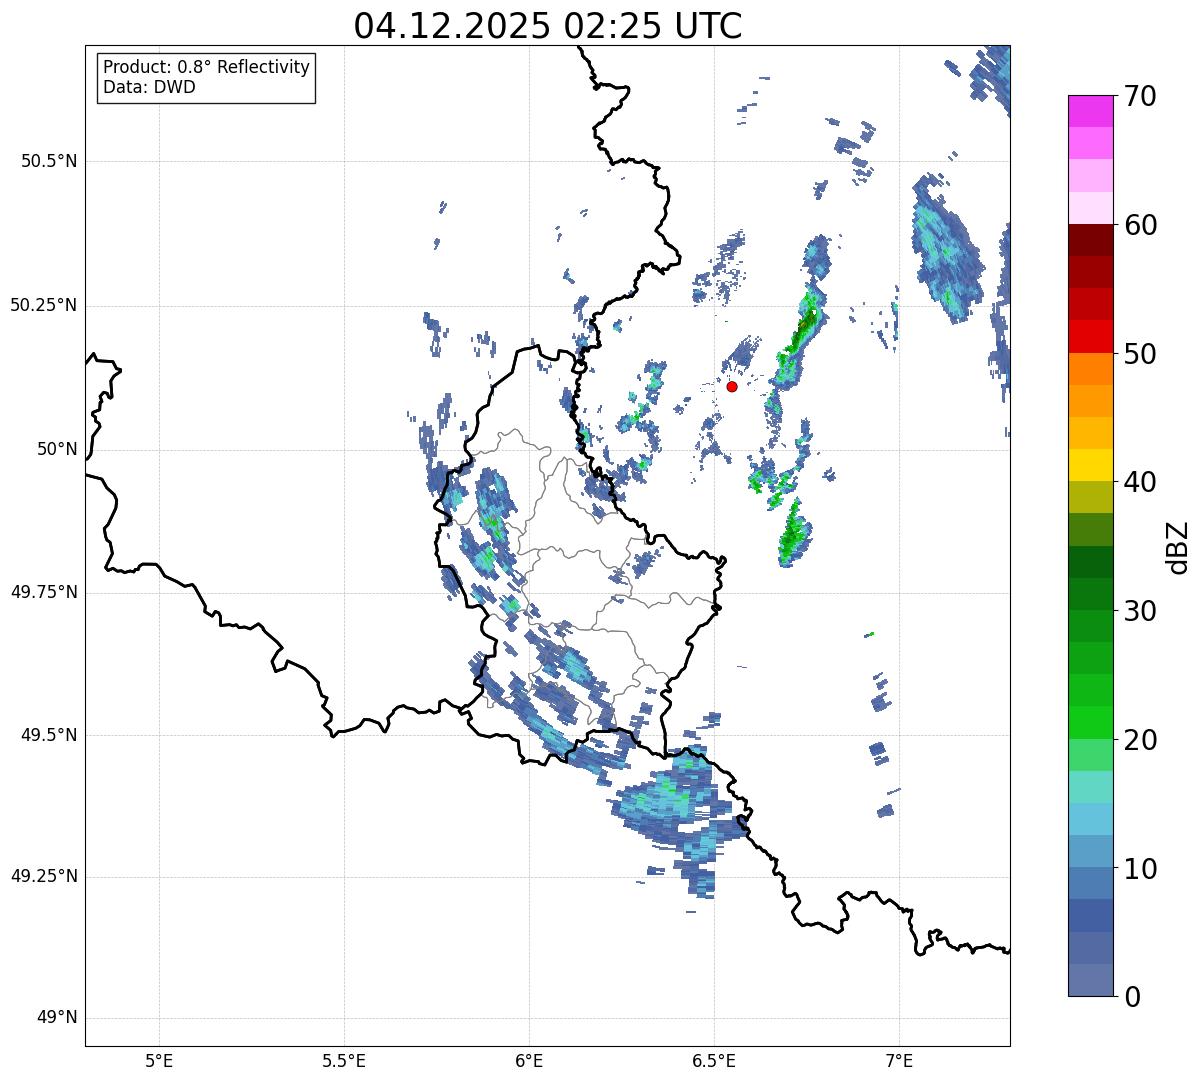Click the olive yellow colorbar segment below 40
The width and height of the screenshot is (1202, 1081).
[x=1090, y=497]
